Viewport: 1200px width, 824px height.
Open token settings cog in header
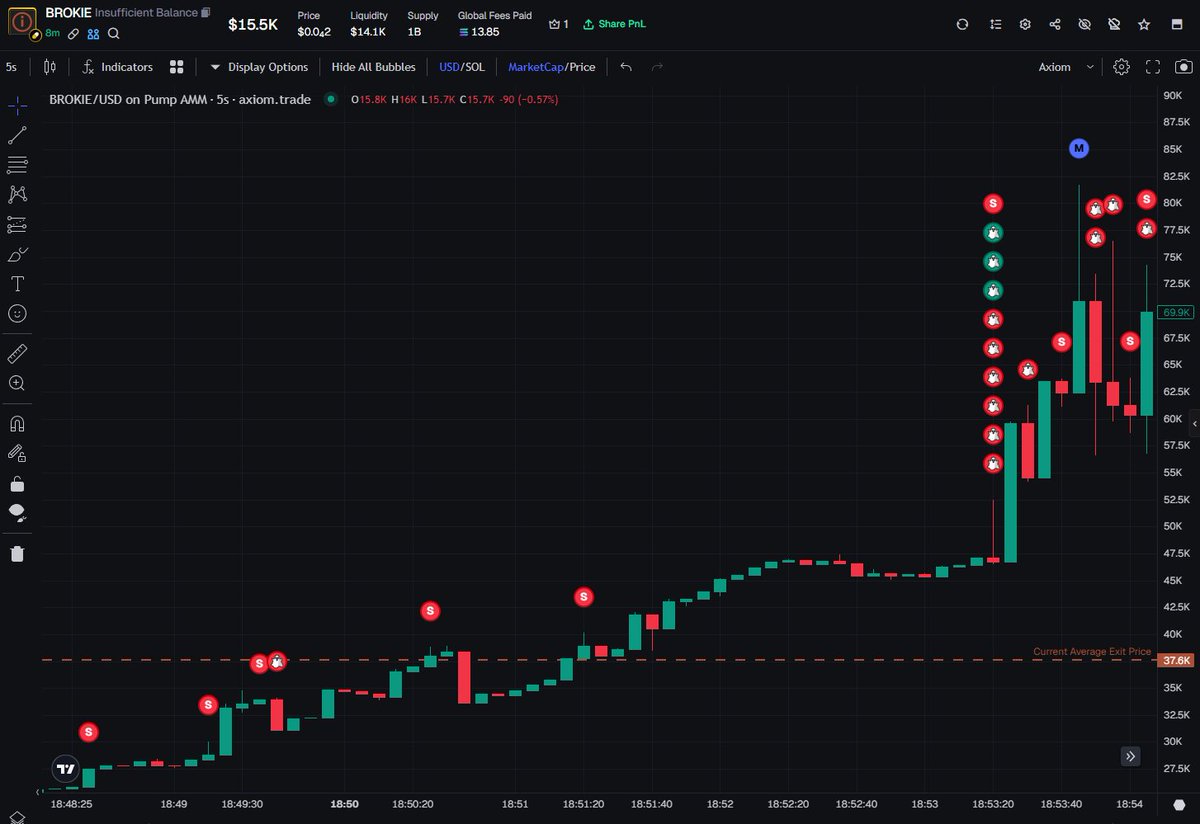click(x=1025, y=24)
